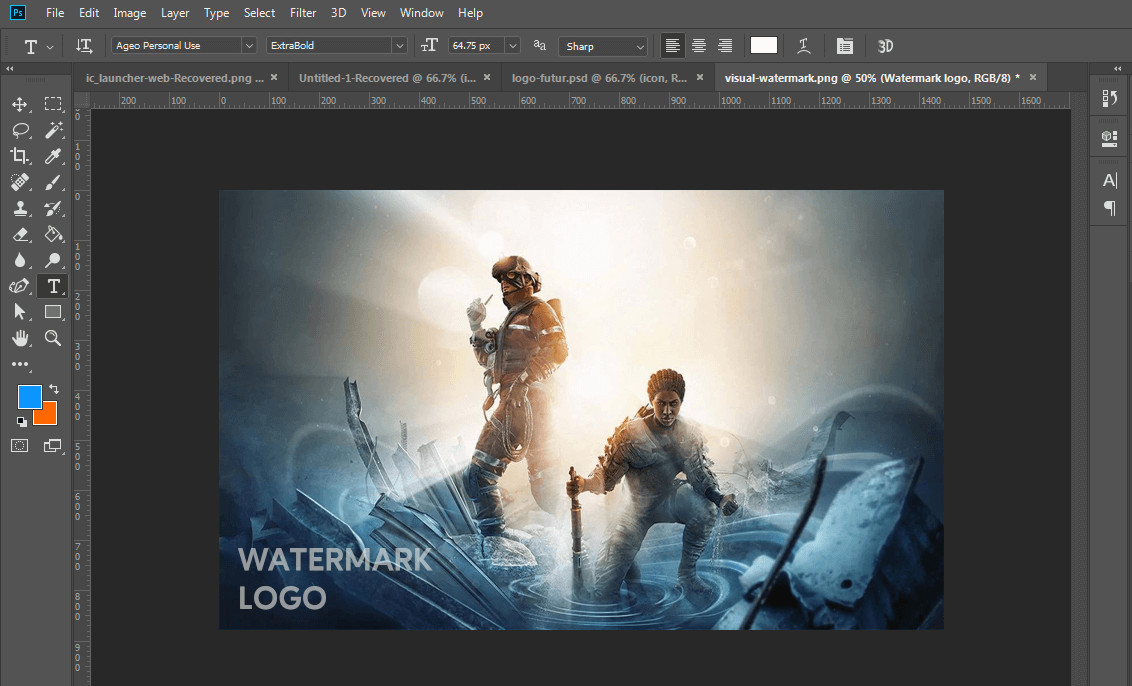Select the Eraser tool
This screenshot has height=686, width=1132.
20,234
